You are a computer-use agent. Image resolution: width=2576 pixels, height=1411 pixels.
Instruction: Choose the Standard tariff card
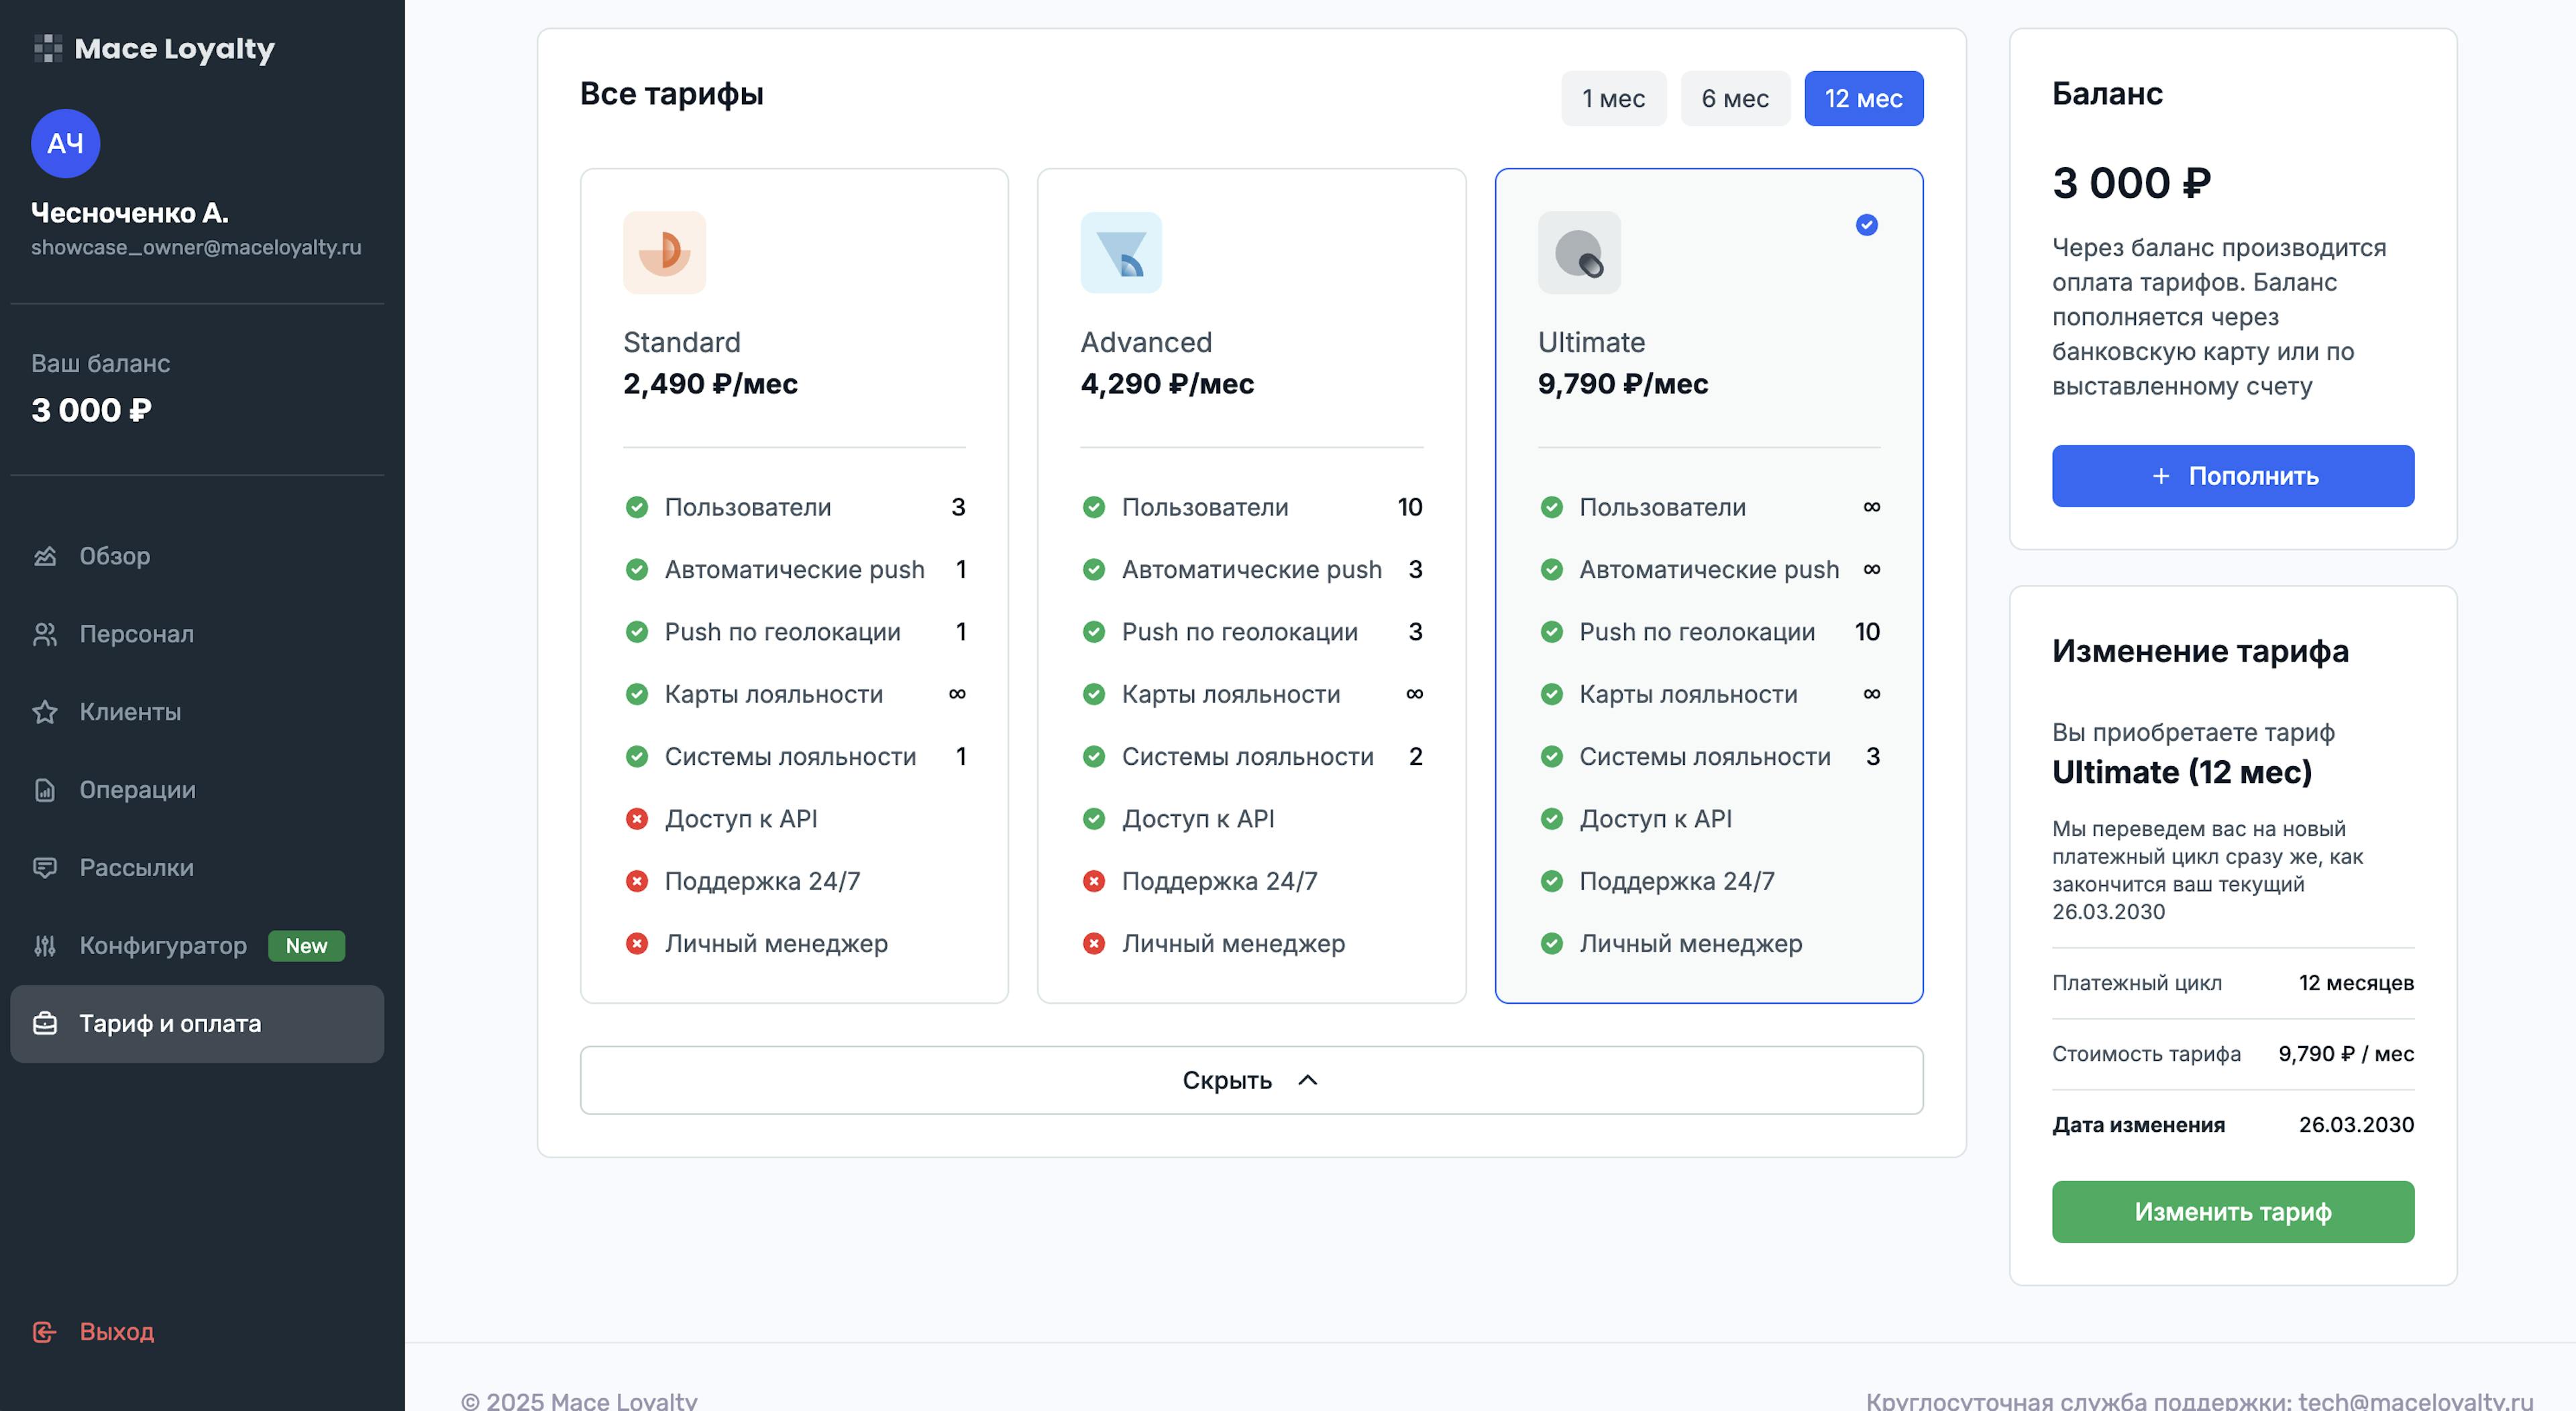pyautogui.click(x=794, y=585)
